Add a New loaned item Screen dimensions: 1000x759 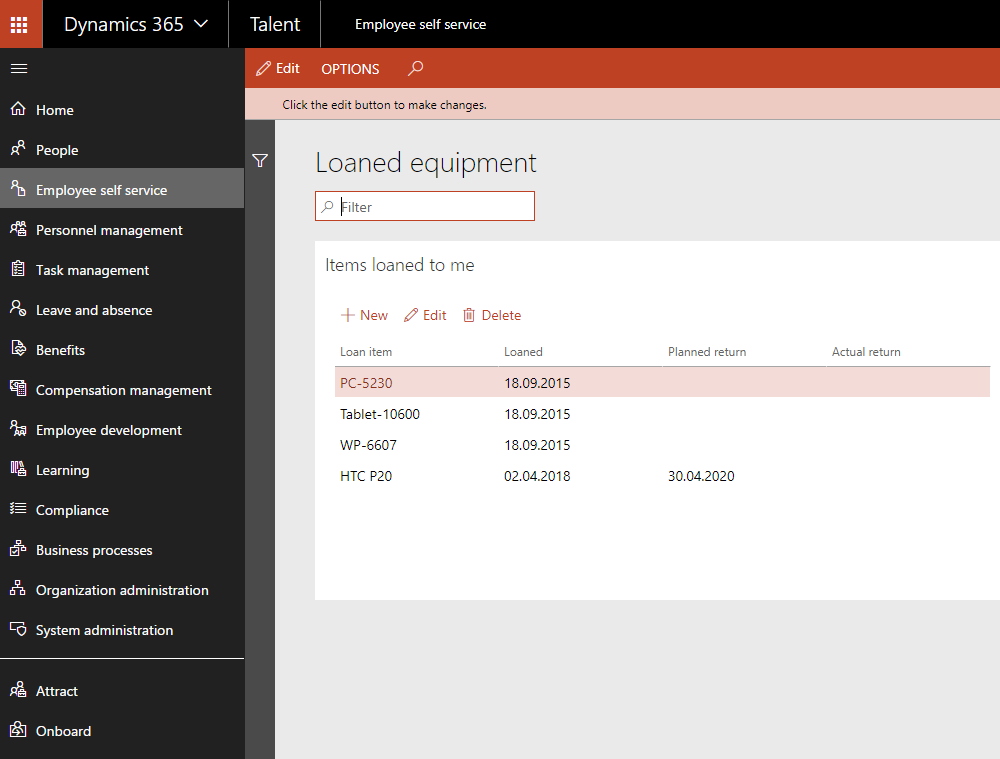click(364, 315)
